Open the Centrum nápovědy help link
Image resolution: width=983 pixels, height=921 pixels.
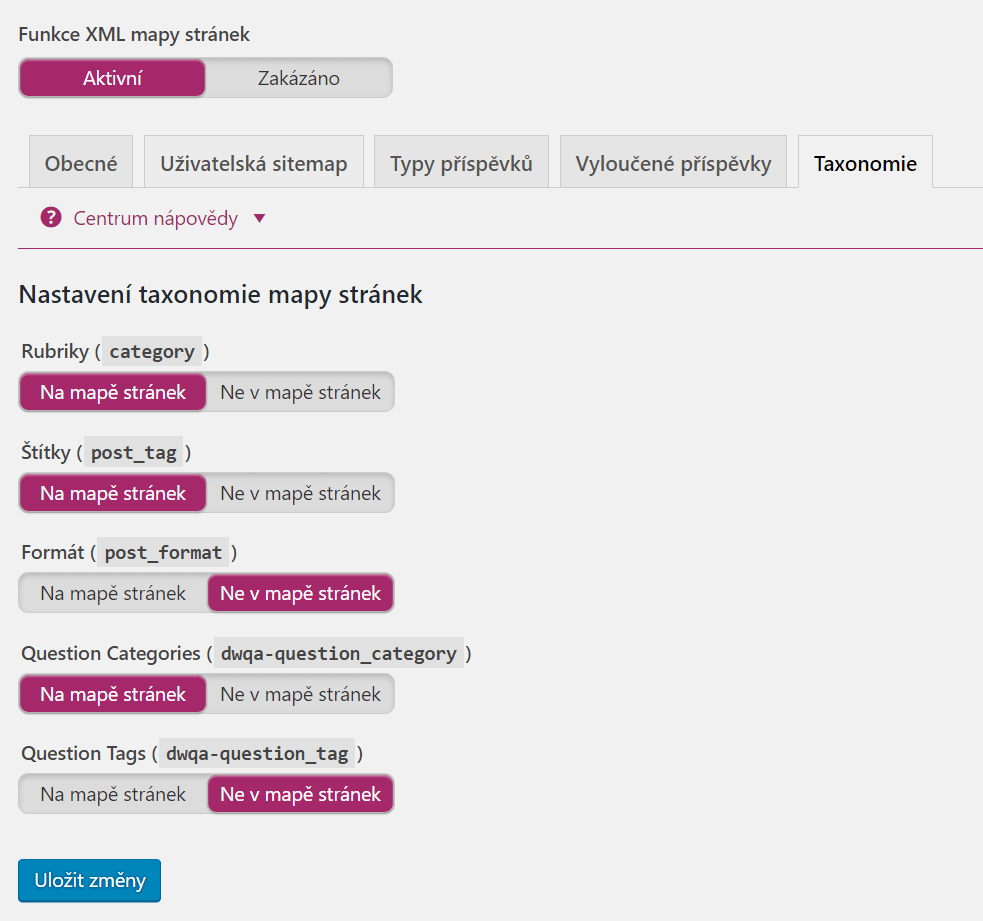tap(155, 218)
